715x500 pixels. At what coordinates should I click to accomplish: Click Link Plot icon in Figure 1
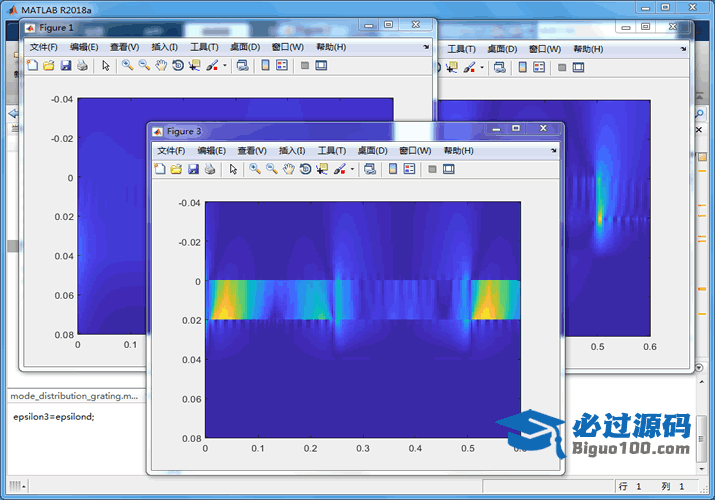[x=242, y=66]
